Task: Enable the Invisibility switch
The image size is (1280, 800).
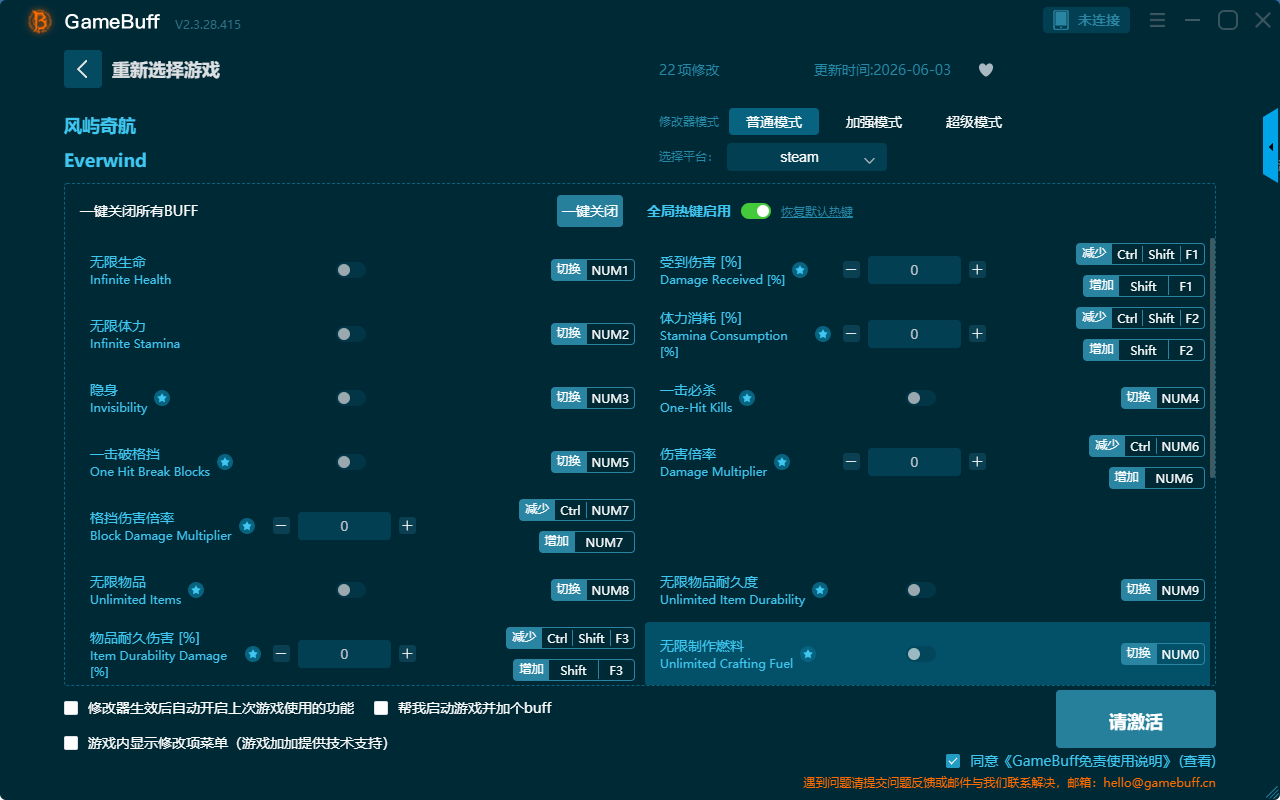Action: [351, 398]
